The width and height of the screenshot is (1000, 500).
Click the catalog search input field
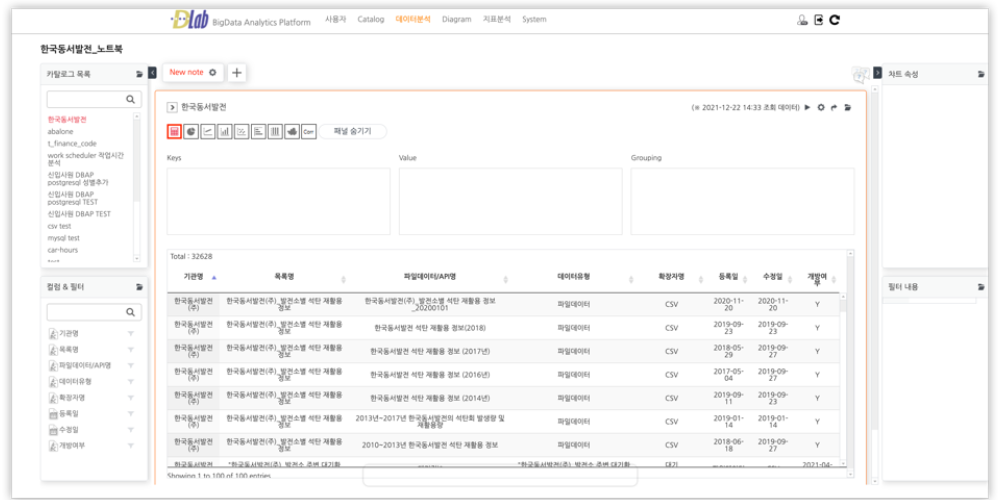(94, 99)
